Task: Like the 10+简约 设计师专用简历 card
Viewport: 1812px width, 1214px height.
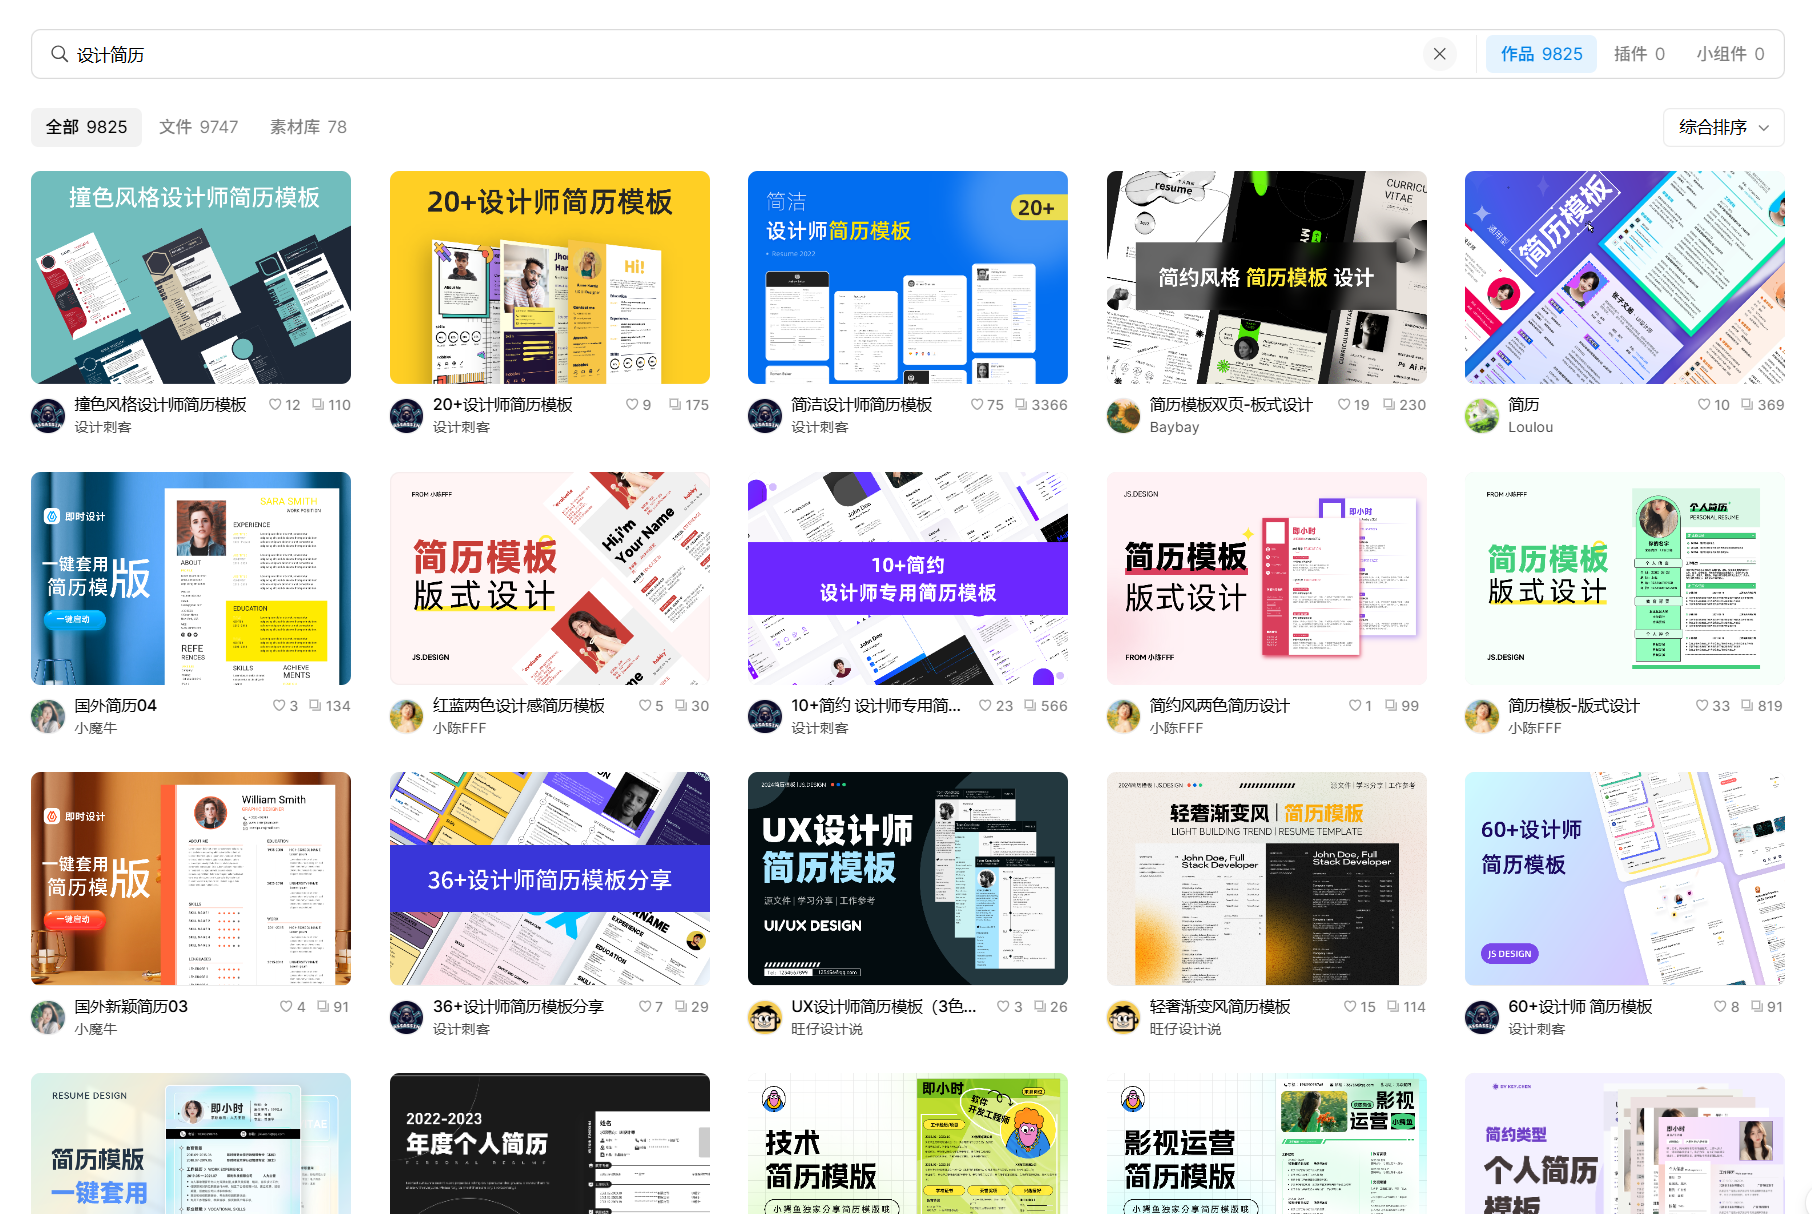Action: (985, 706)
